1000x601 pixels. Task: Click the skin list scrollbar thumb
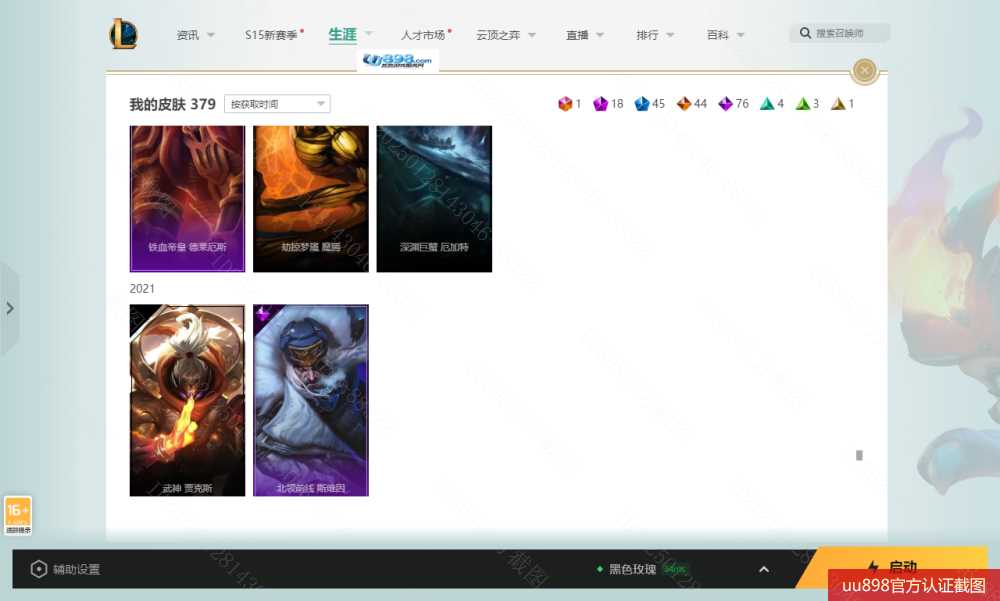pyautogui.click(x=859, y=455)
